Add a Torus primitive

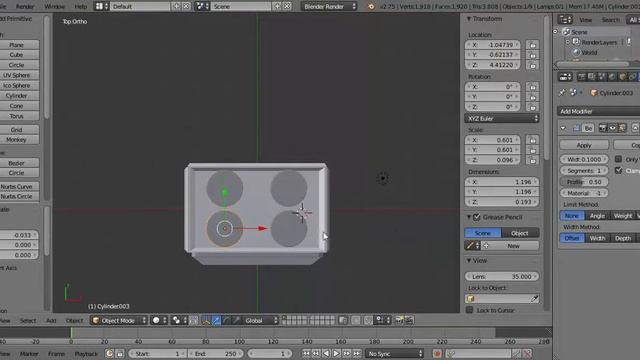coord(16,116)
